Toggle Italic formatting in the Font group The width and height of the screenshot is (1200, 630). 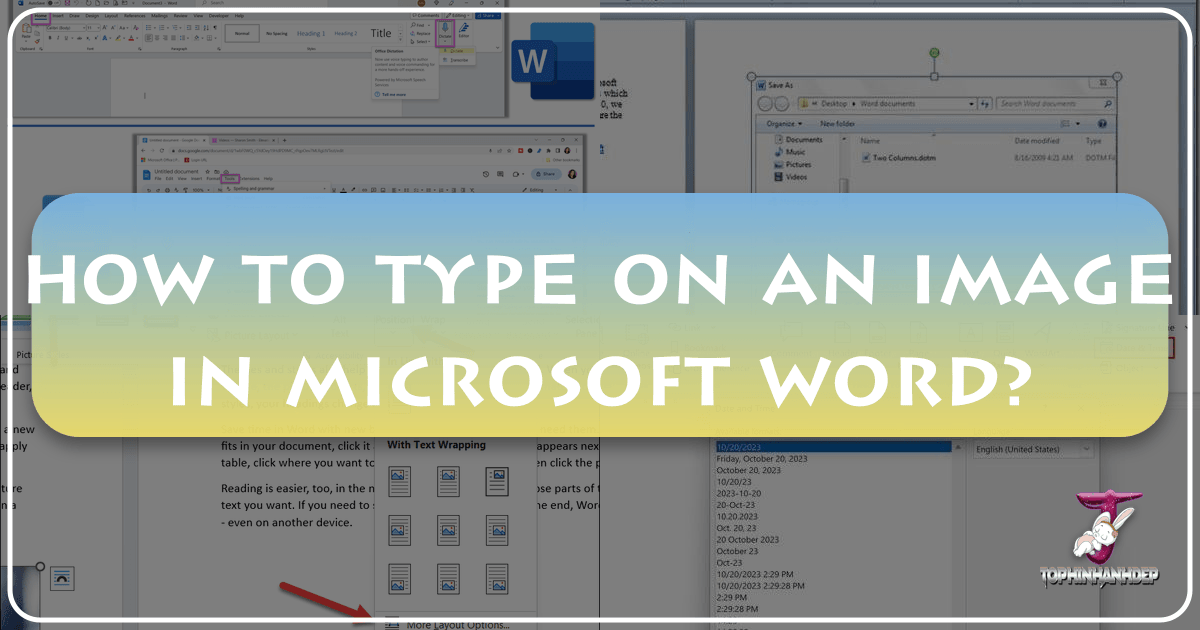(58, 37)
